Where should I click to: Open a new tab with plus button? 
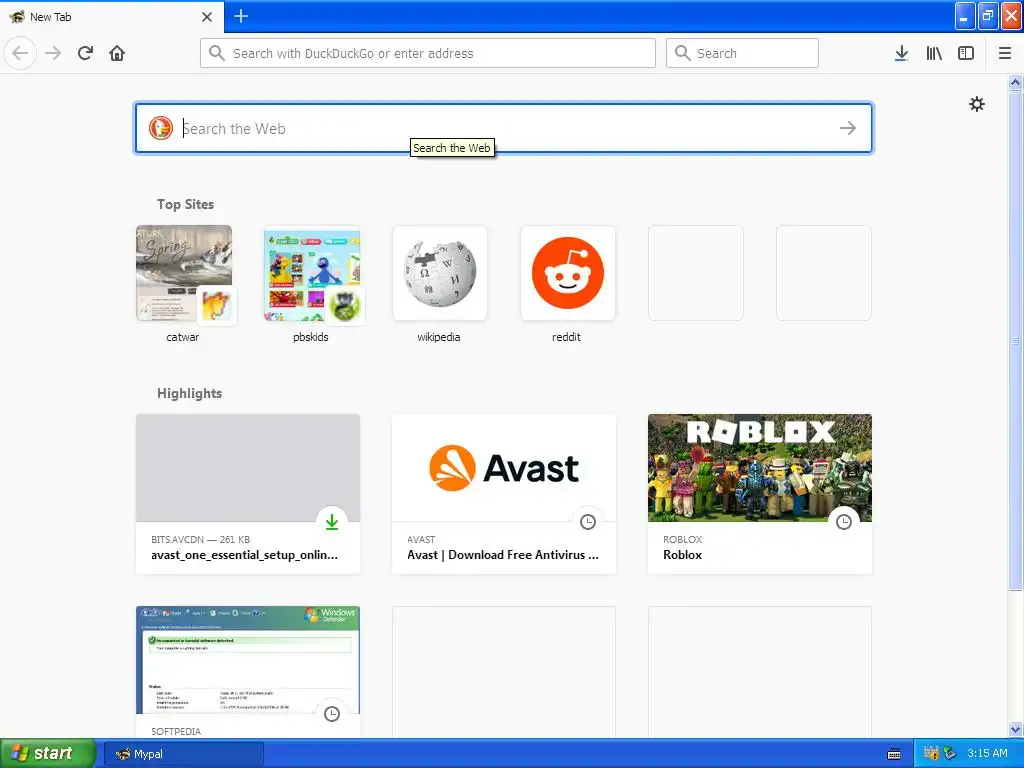(241, 16)
